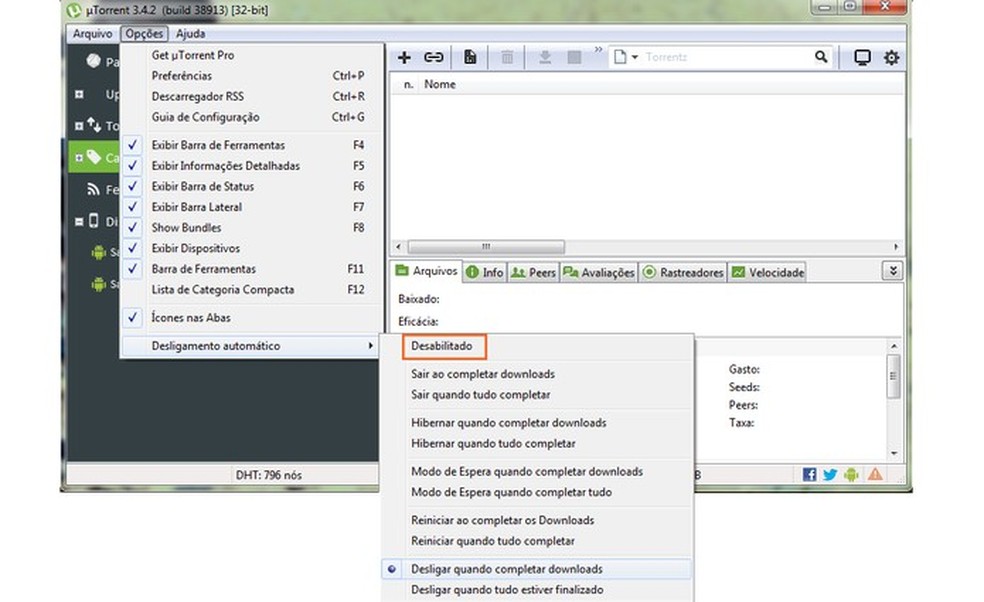This screenshot has width=984, height=602.
Task: Click the uTorrent logo in title bar
Action: click(x=74, y=10)
